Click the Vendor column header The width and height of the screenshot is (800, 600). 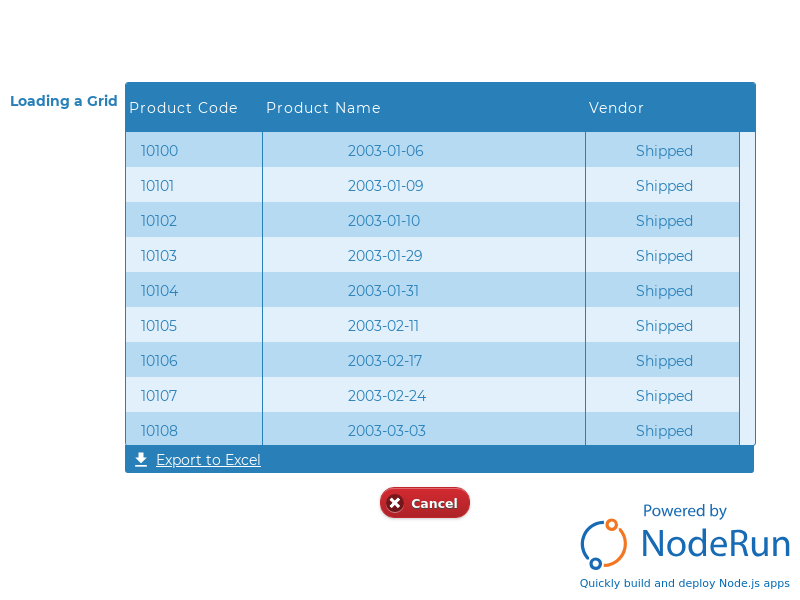[616, 108]
